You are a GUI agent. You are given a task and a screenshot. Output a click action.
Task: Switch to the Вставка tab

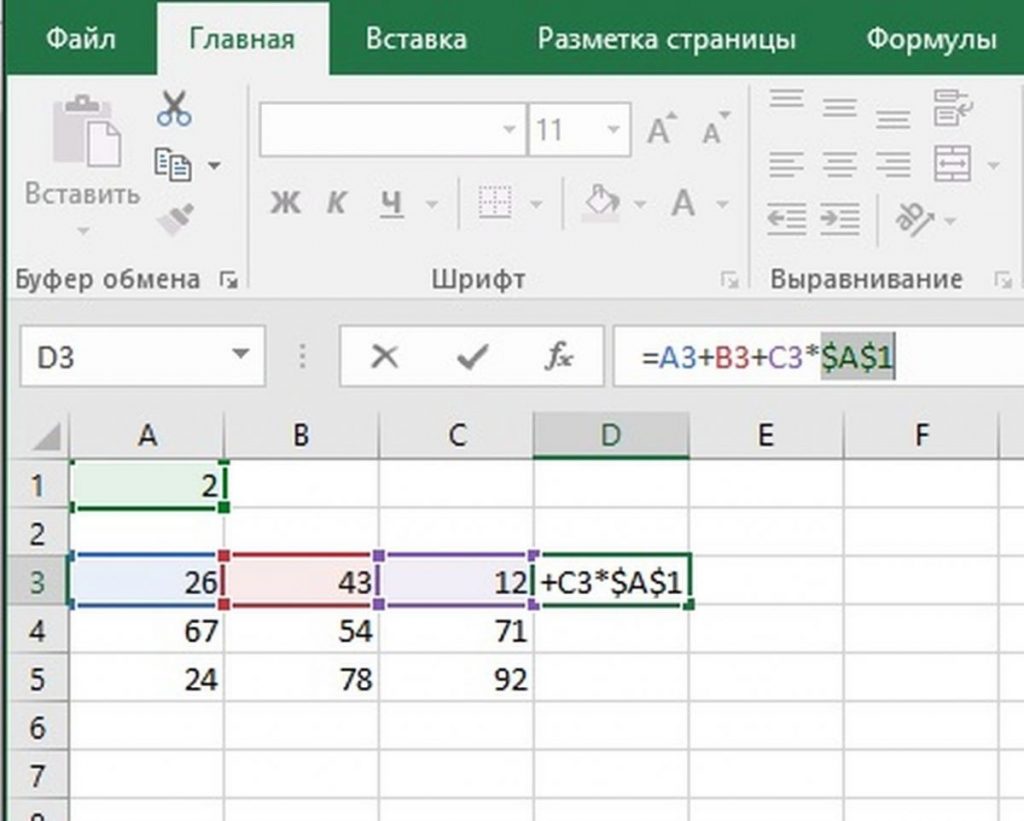(x=415, y=39)
